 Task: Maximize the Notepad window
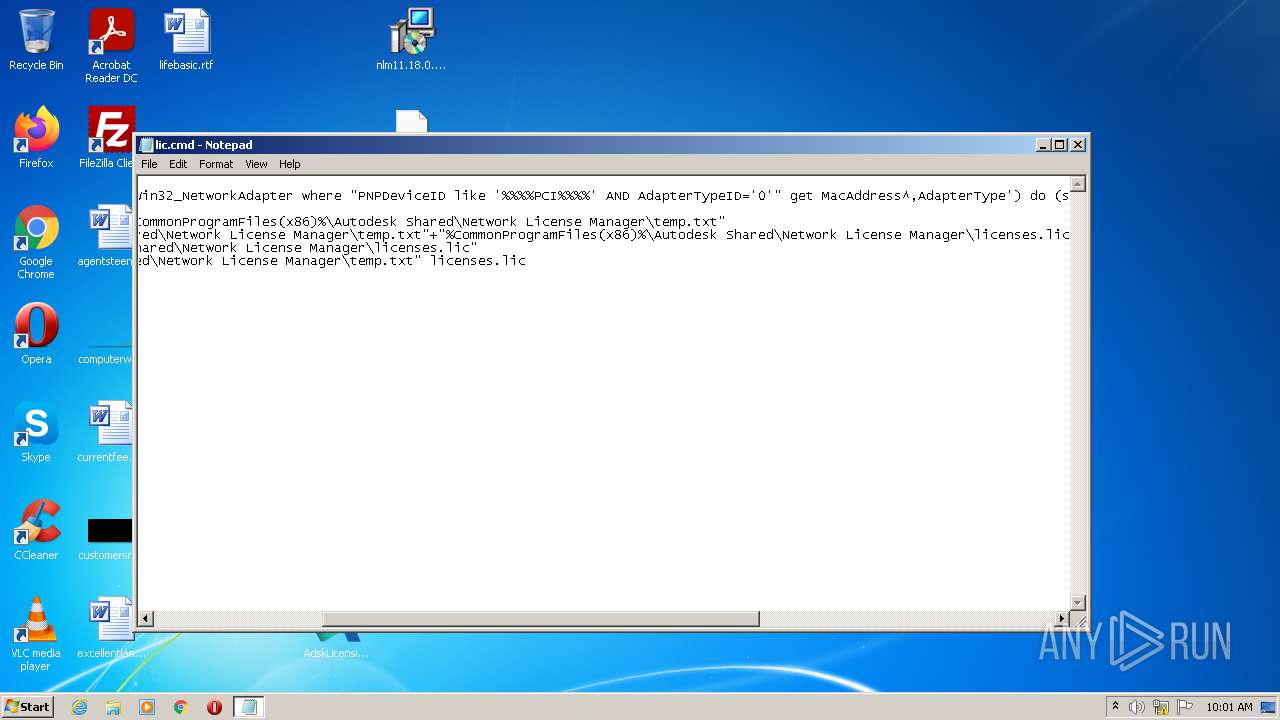pyautogui.click(x=1060, y=145)
